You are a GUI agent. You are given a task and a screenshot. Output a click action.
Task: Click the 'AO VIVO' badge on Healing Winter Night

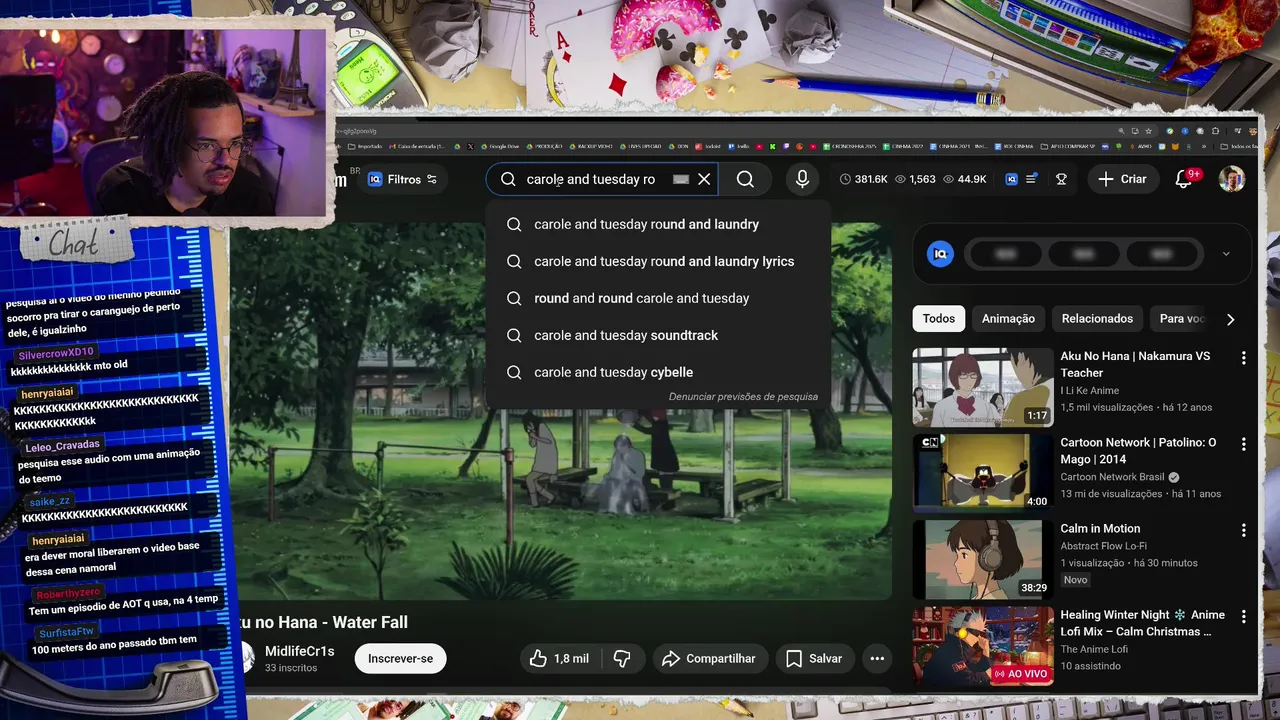pos(1020,674)
